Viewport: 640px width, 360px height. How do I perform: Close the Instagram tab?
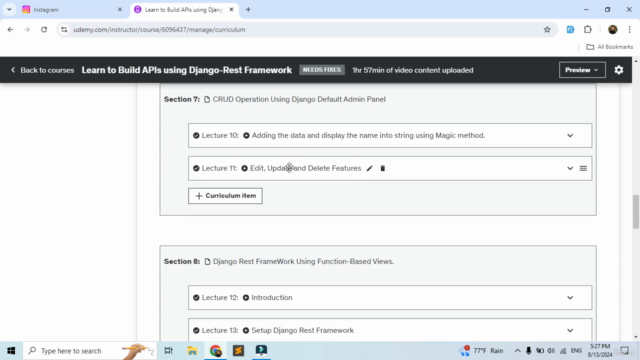[120, 9]
